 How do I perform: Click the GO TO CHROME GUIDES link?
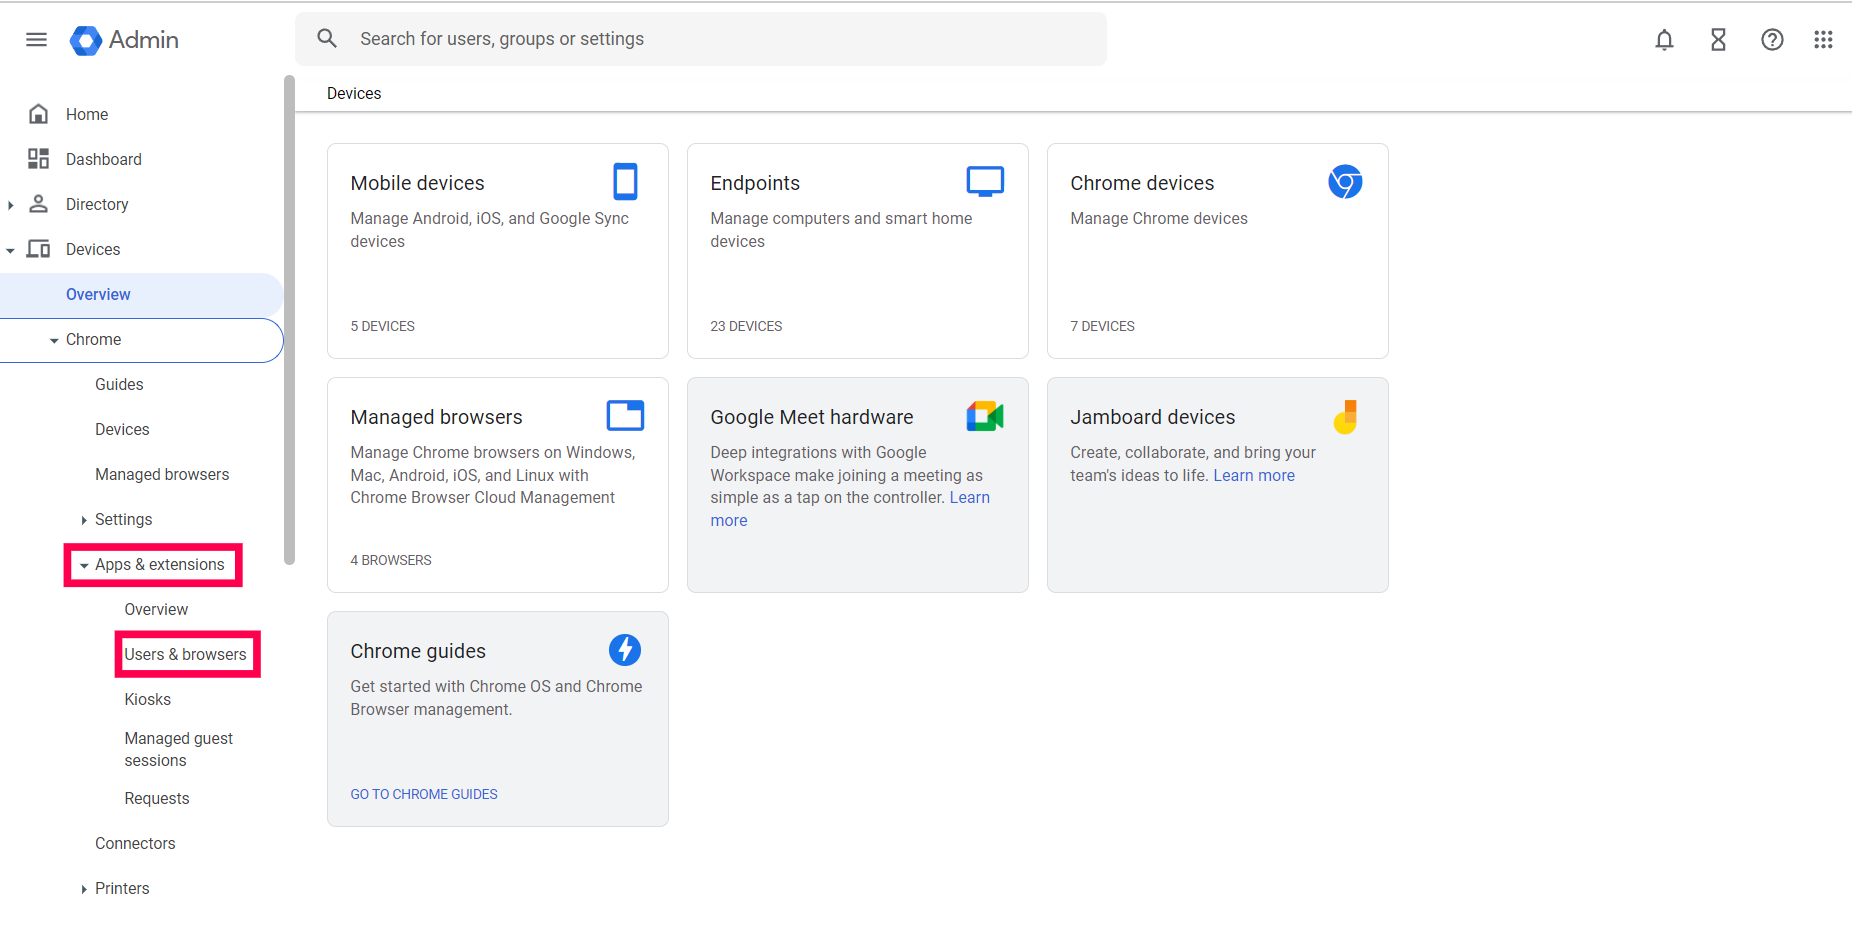(424, 794)
